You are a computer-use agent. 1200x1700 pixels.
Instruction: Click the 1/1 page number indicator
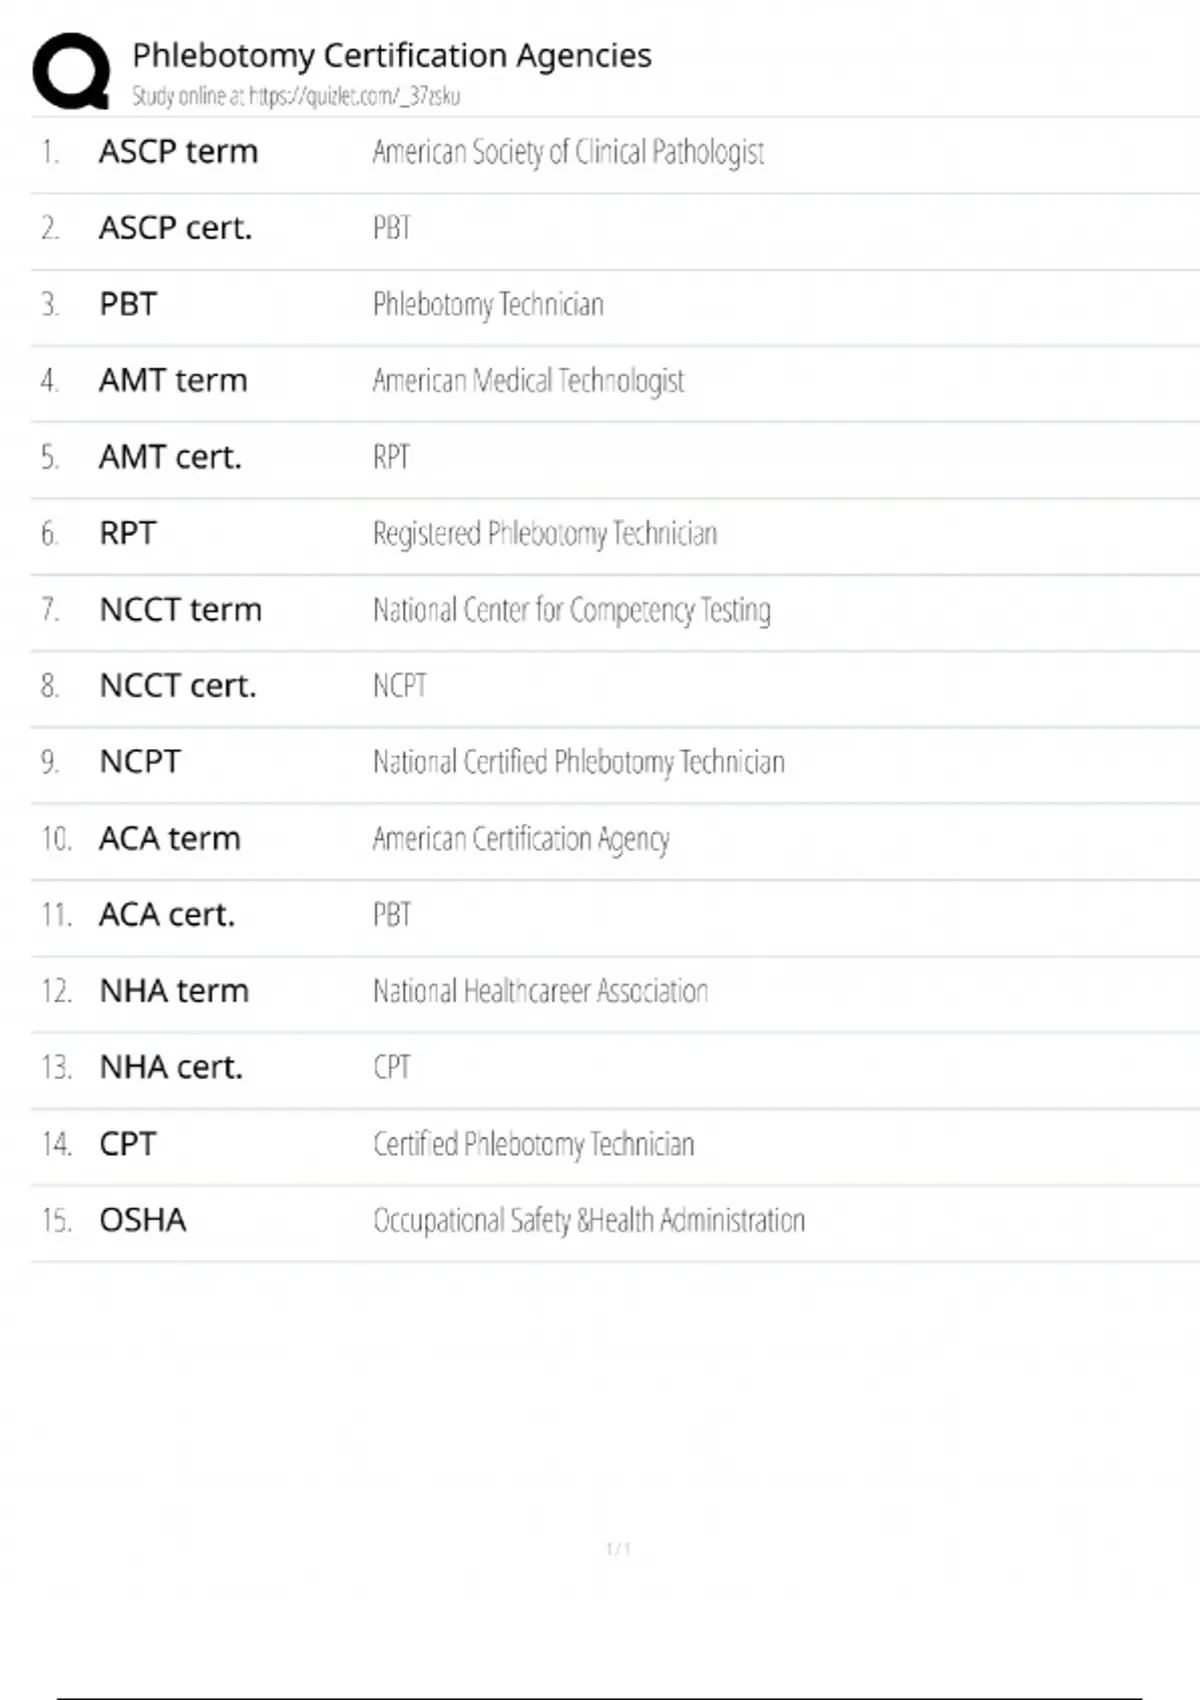(x=618, y=1549)
